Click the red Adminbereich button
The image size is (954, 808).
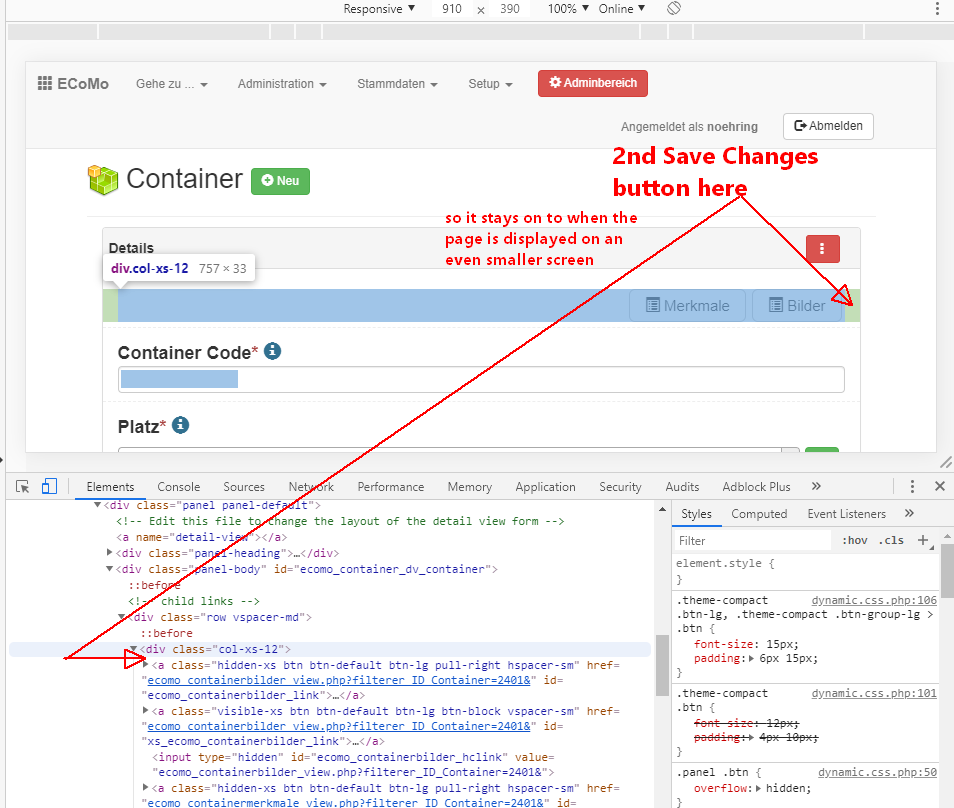pyautogui.click(x=593, y=83)
